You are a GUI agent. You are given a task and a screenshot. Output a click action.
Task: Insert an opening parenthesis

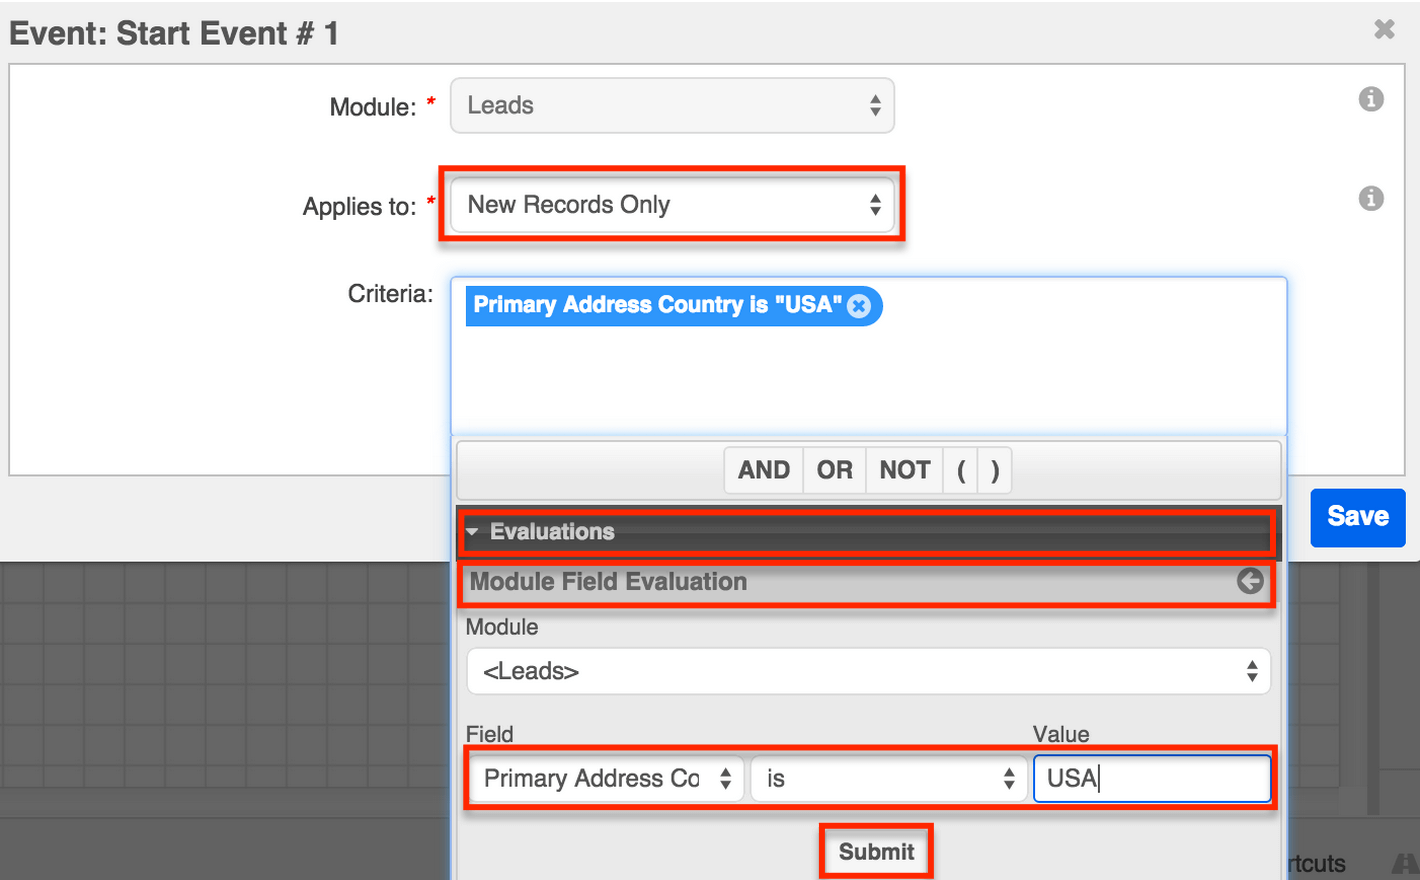(961, 470)
